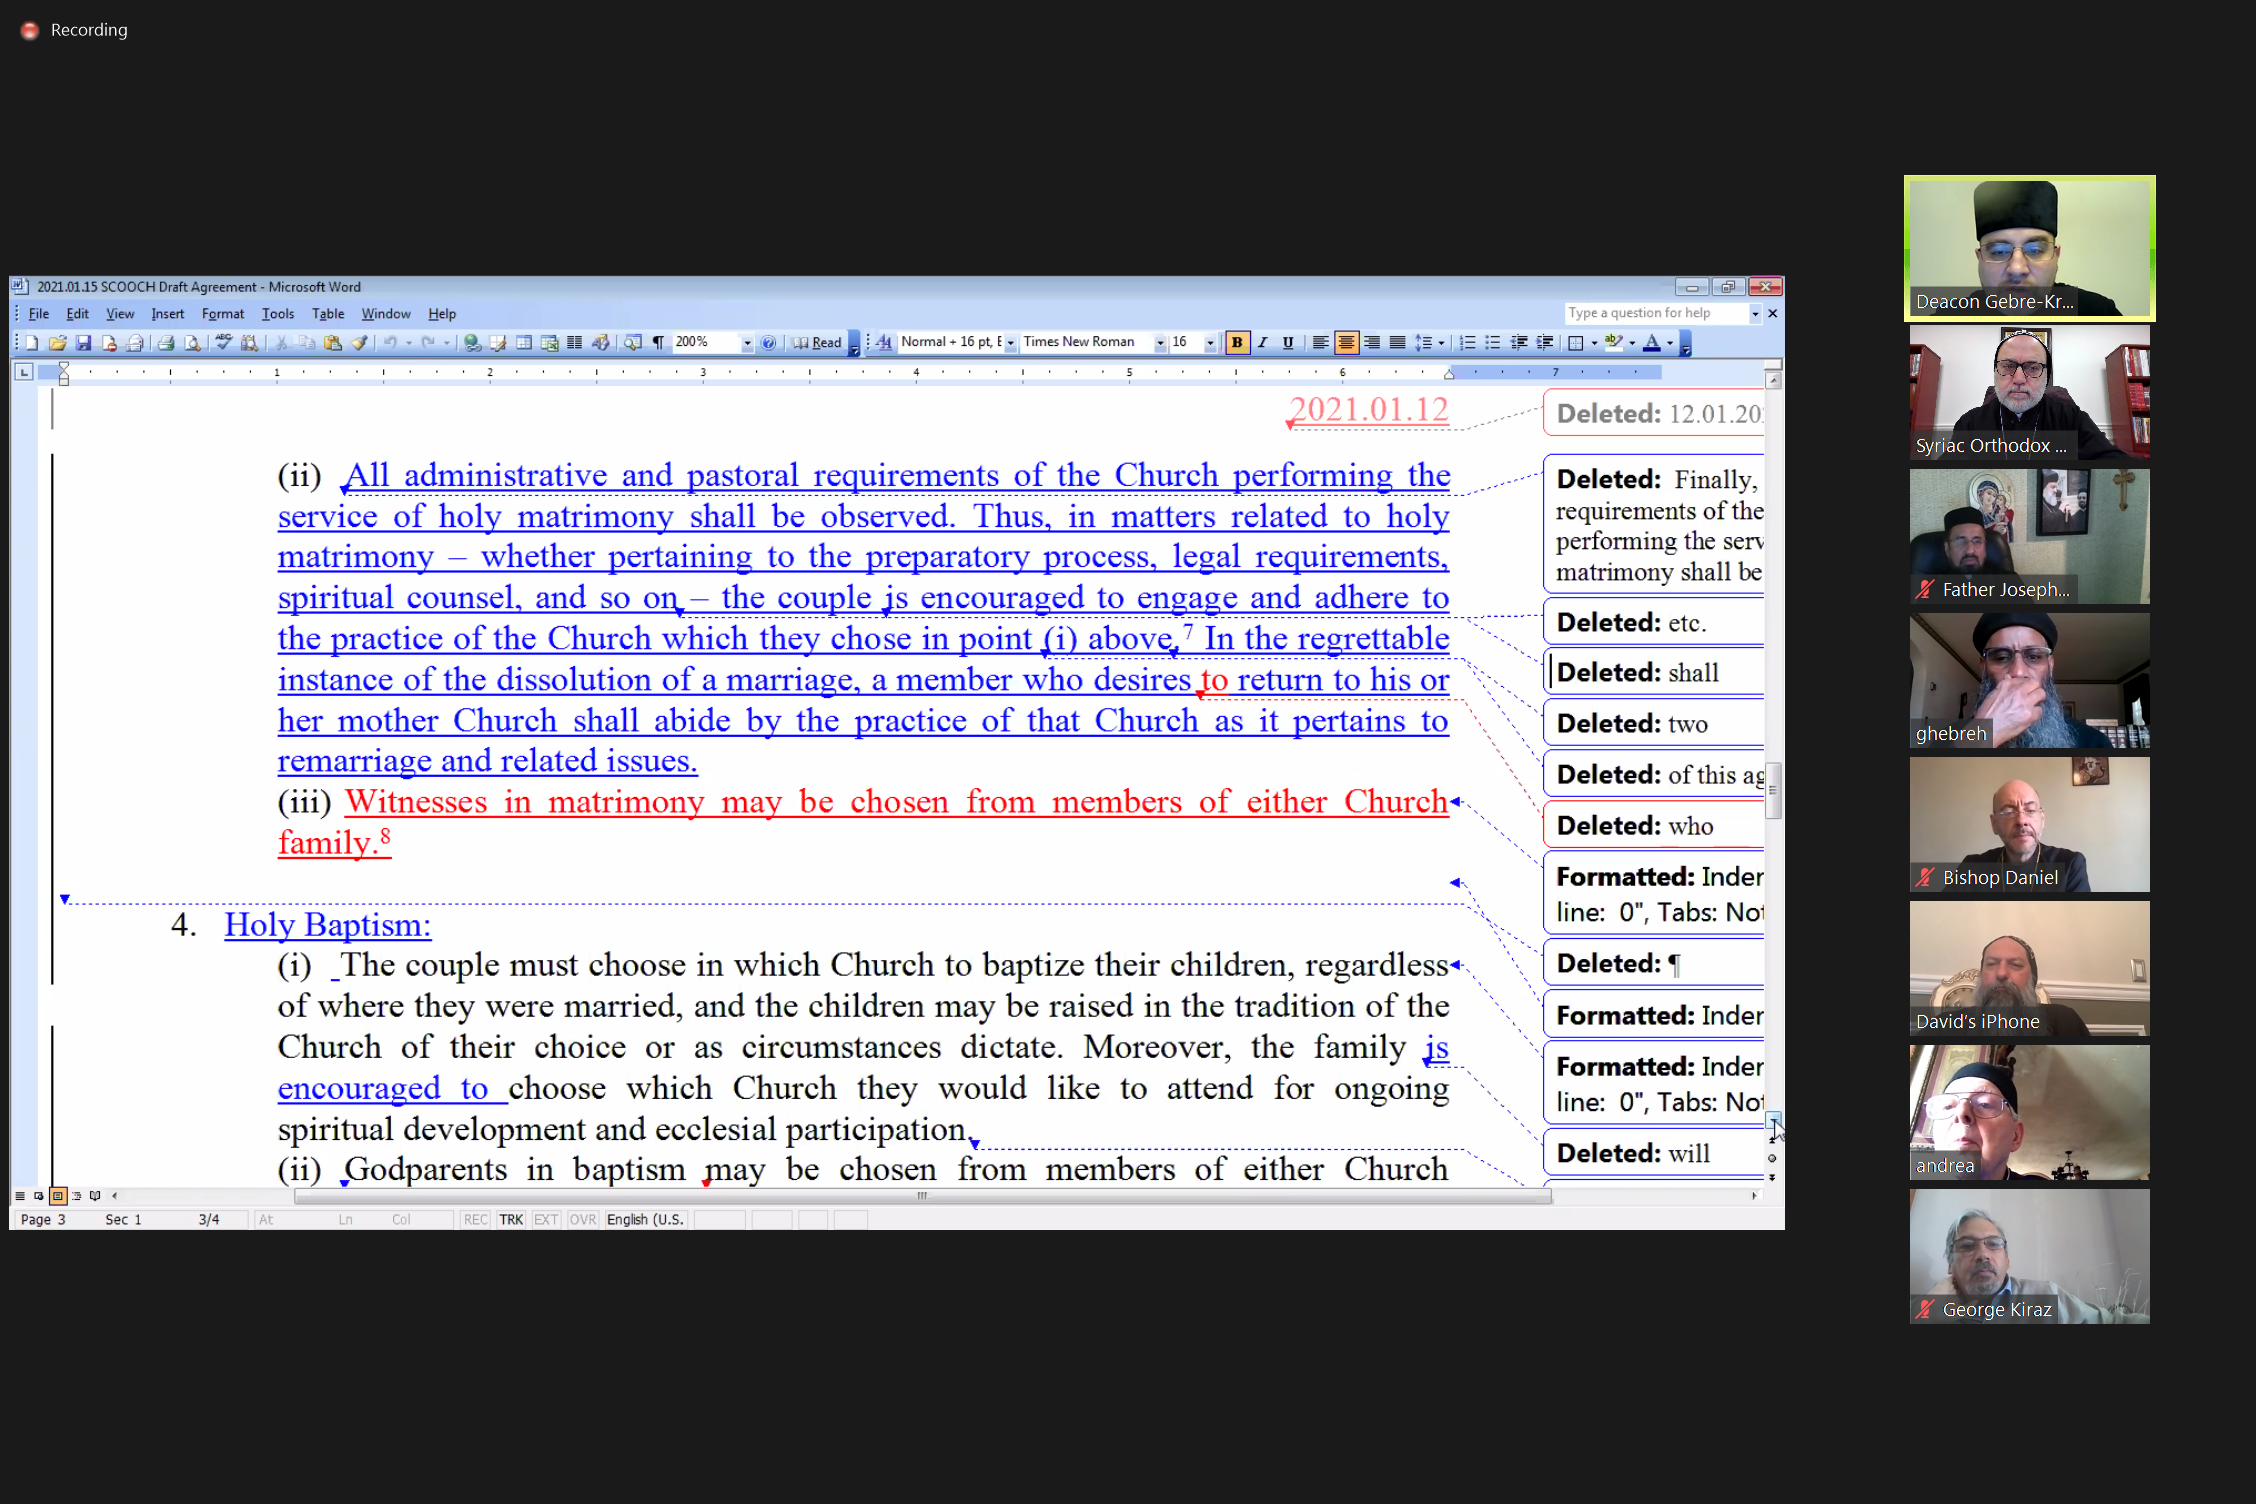
Task: Click the numbered list icon
Action: [1467, 343]
